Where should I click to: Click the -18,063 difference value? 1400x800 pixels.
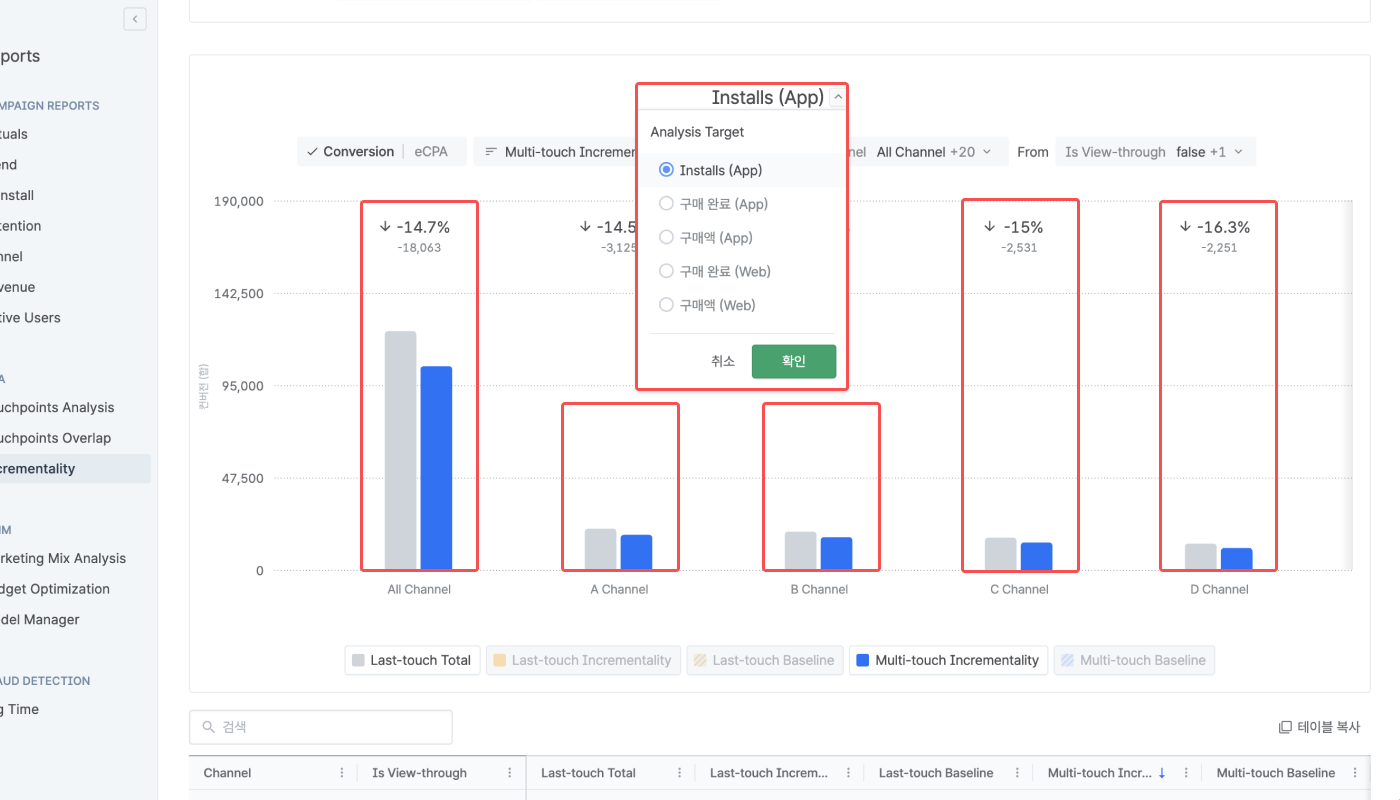(419, 248)
